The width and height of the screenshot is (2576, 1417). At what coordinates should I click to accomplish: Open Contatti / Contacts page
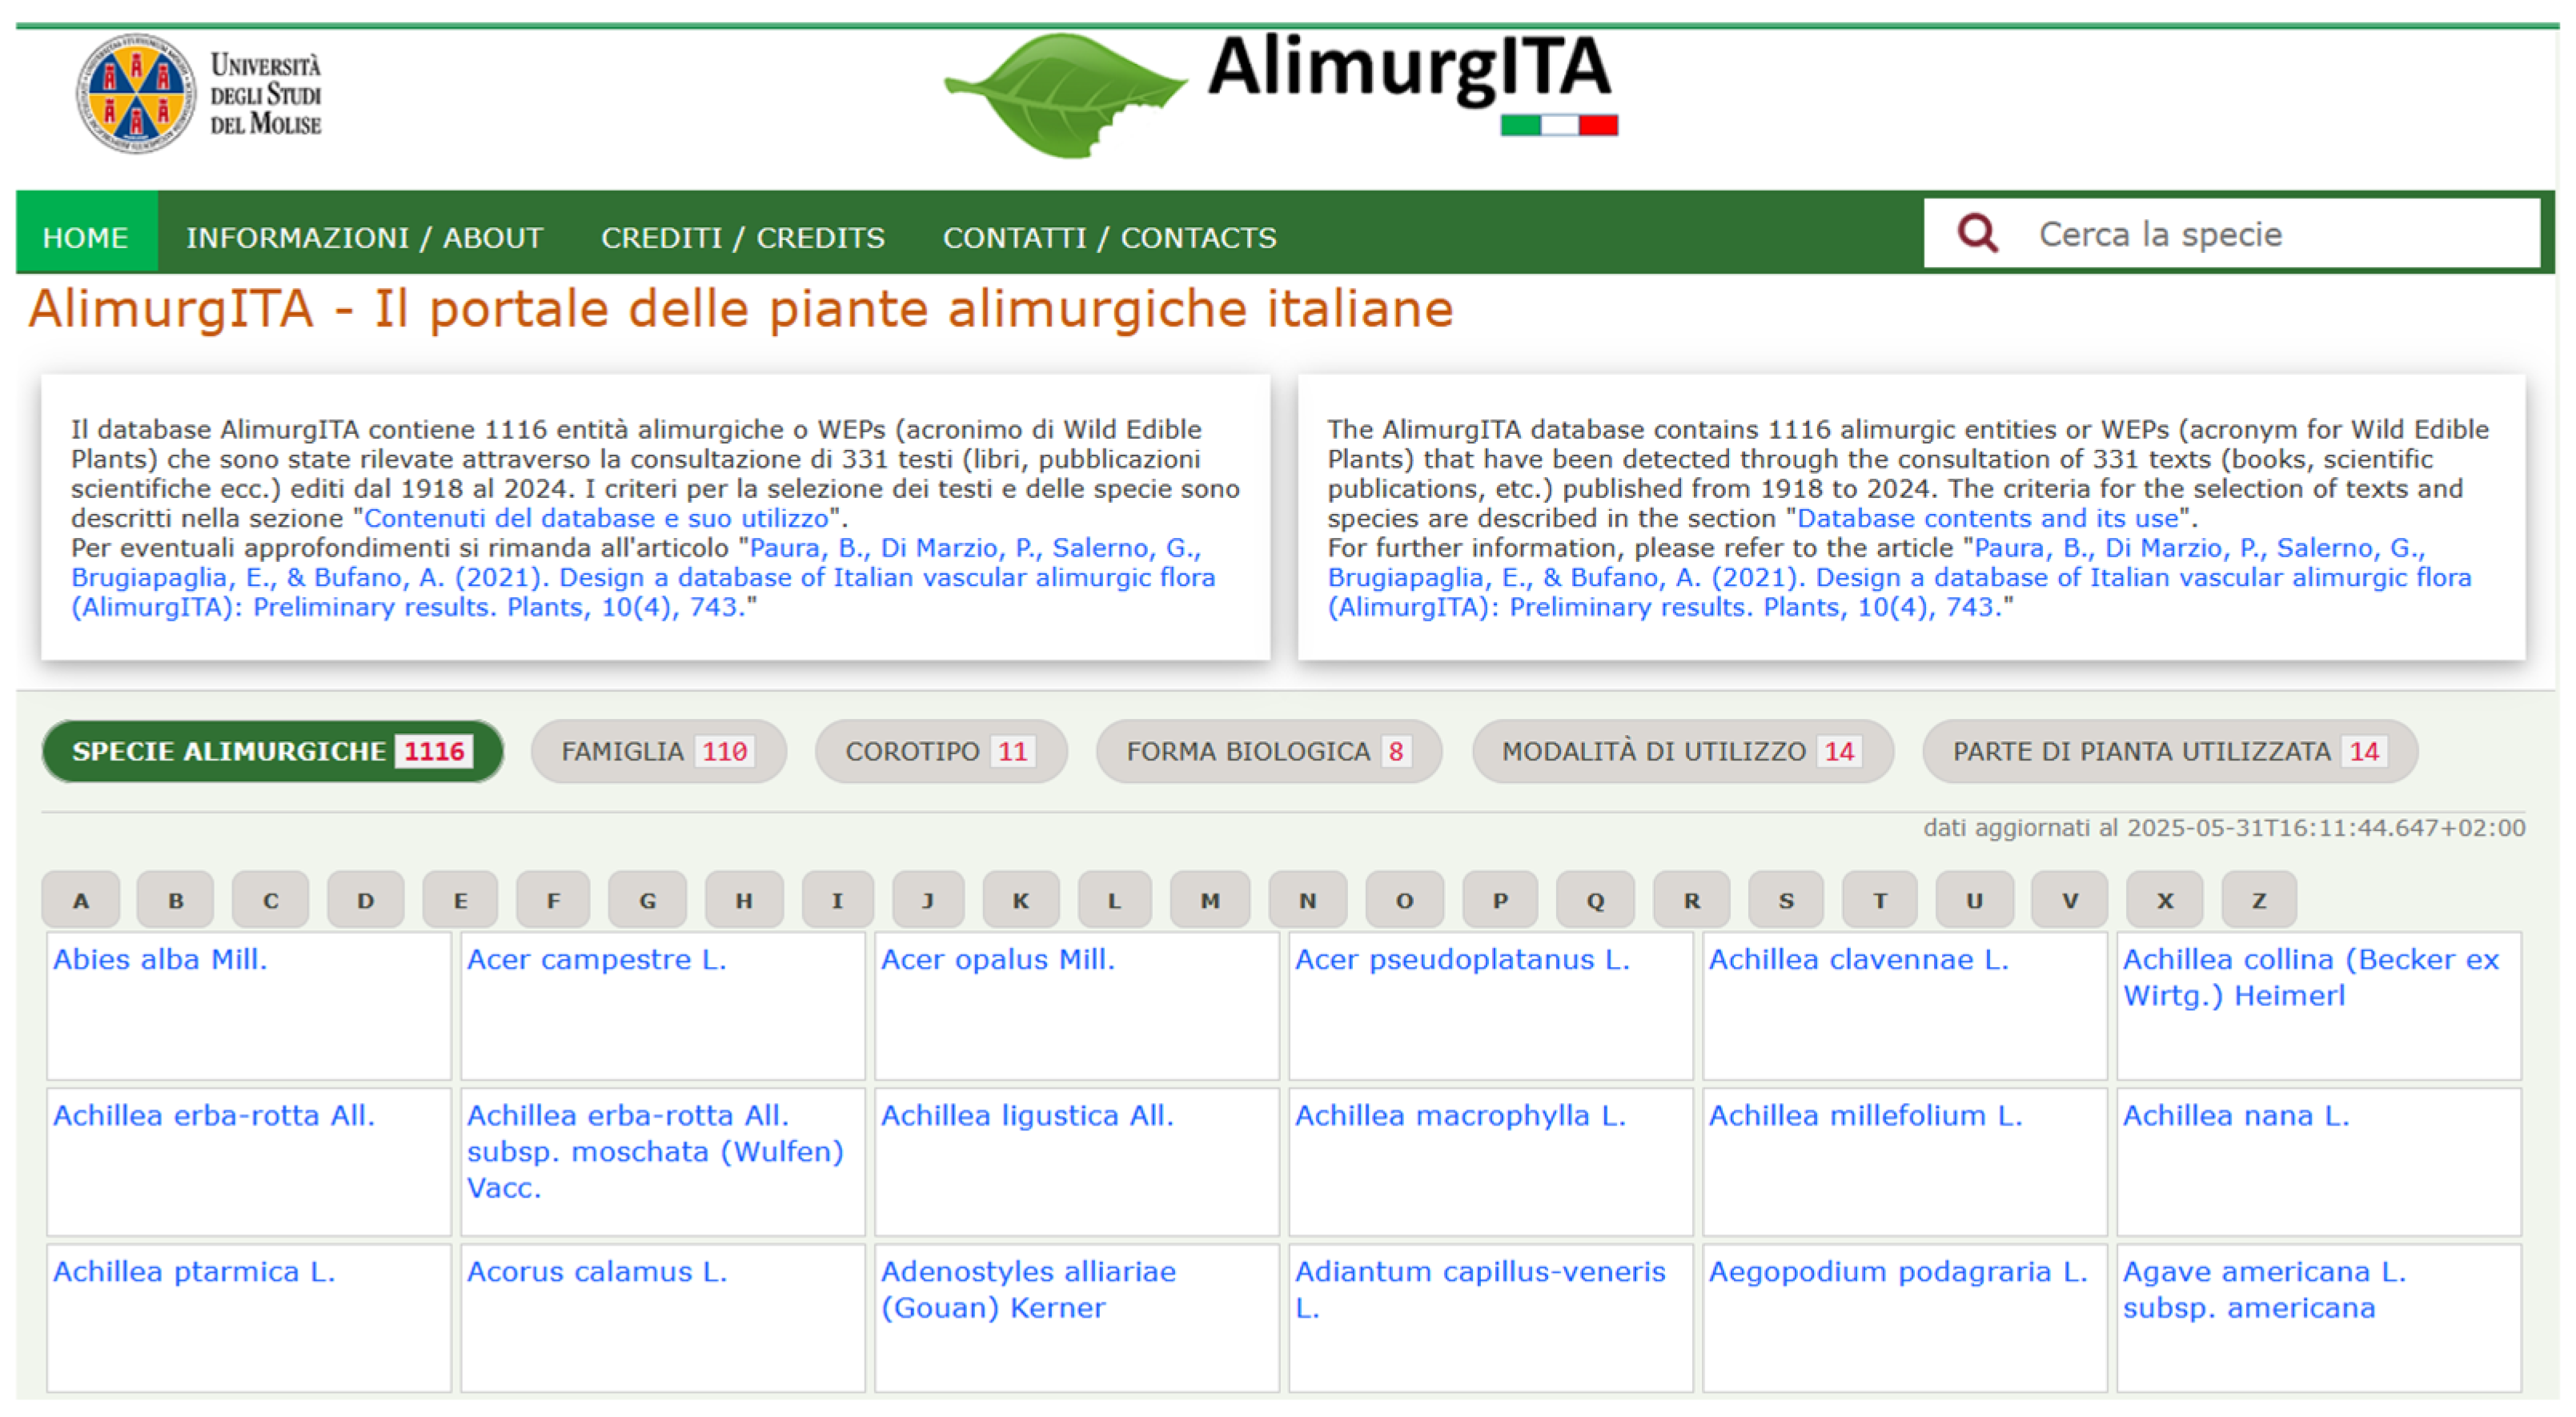point(1109,237)
